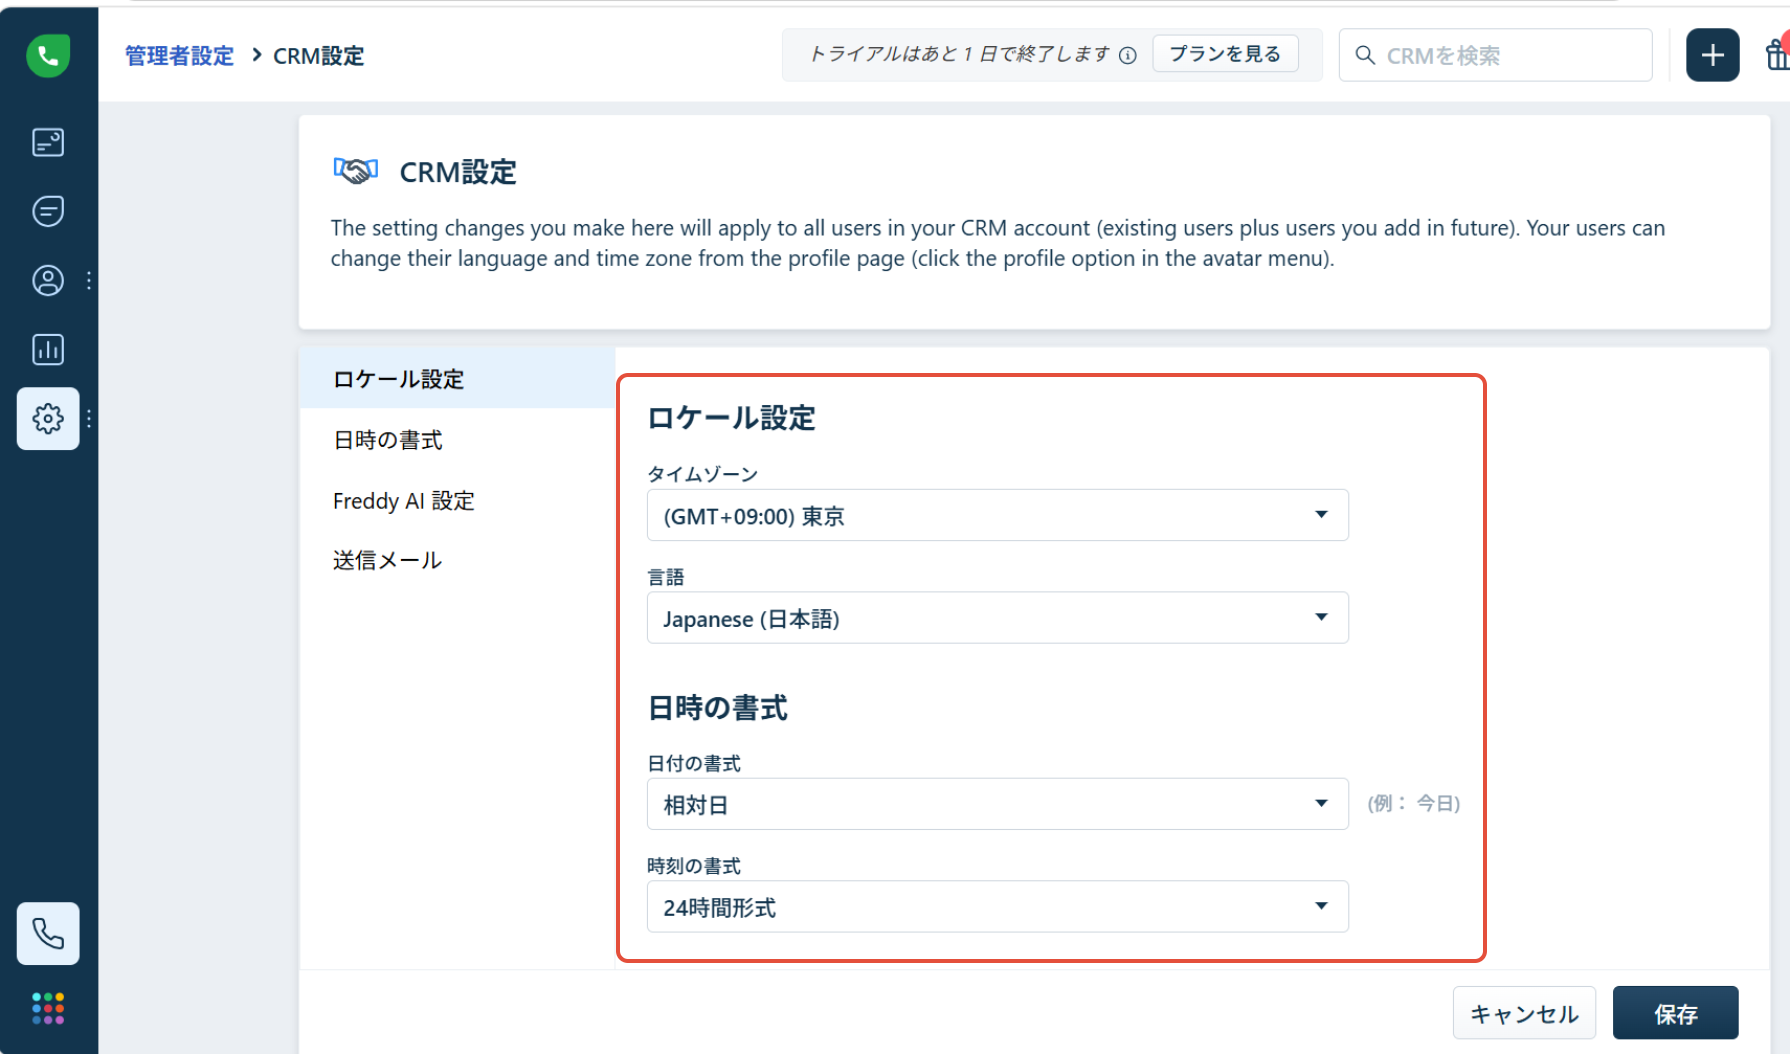1790x1054 pixels.
Task: Open the 日付の書式 dropdown
Action: coord(997,804)
